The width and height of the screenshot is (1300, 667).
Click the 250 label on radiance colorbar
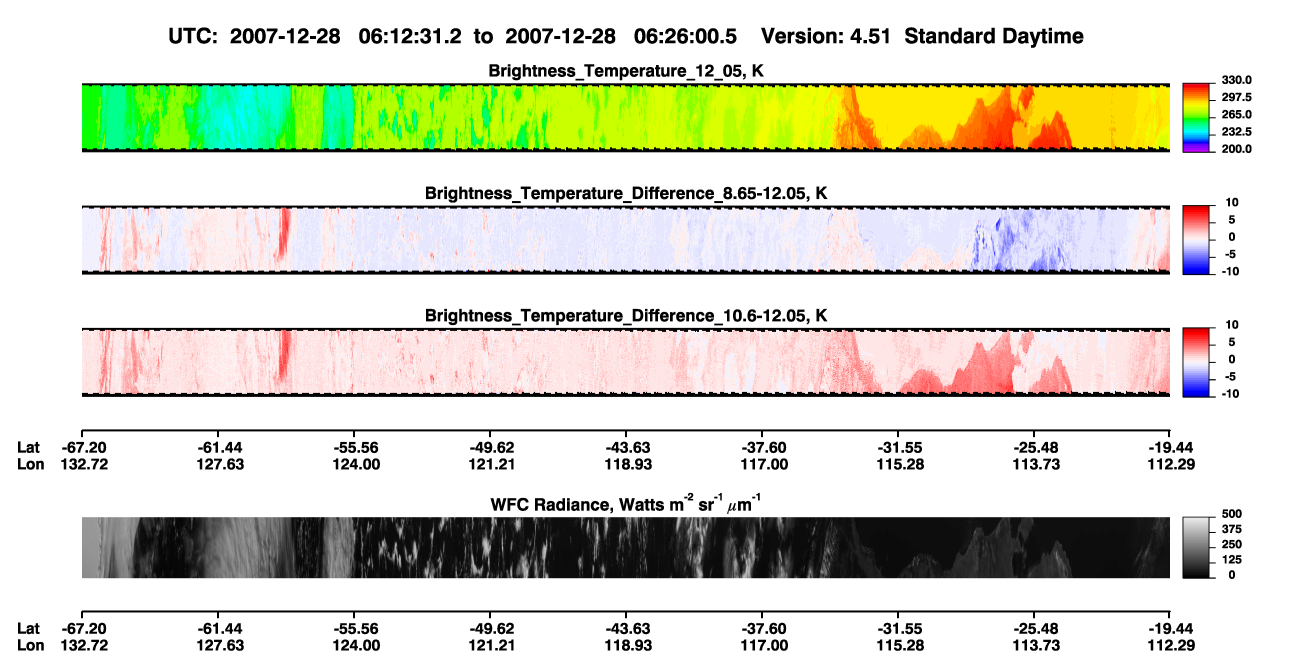1231,545
